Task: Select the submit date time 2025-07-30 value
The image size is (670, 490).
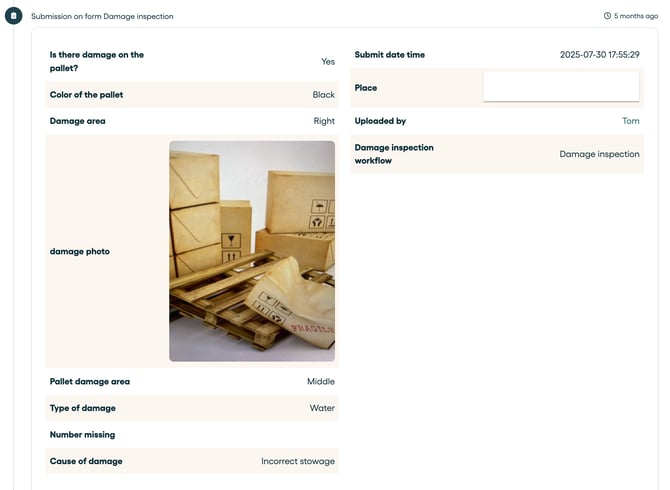Action: [599, 55]
